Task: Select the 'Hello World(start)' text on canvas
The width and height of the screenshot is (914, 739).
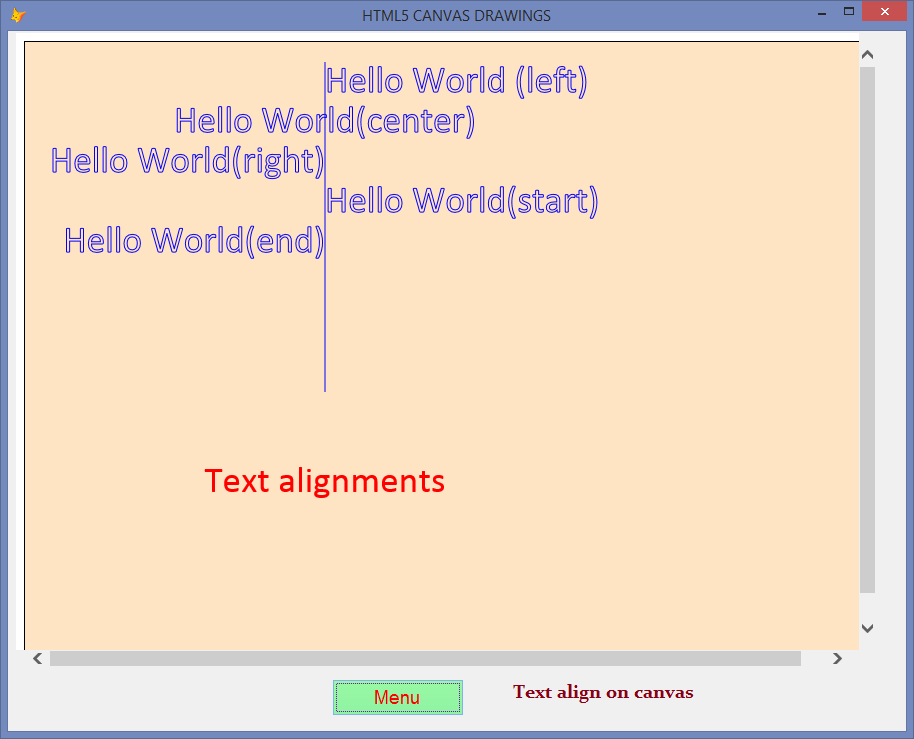Action: pyautogui.click(x=461, y=201)
